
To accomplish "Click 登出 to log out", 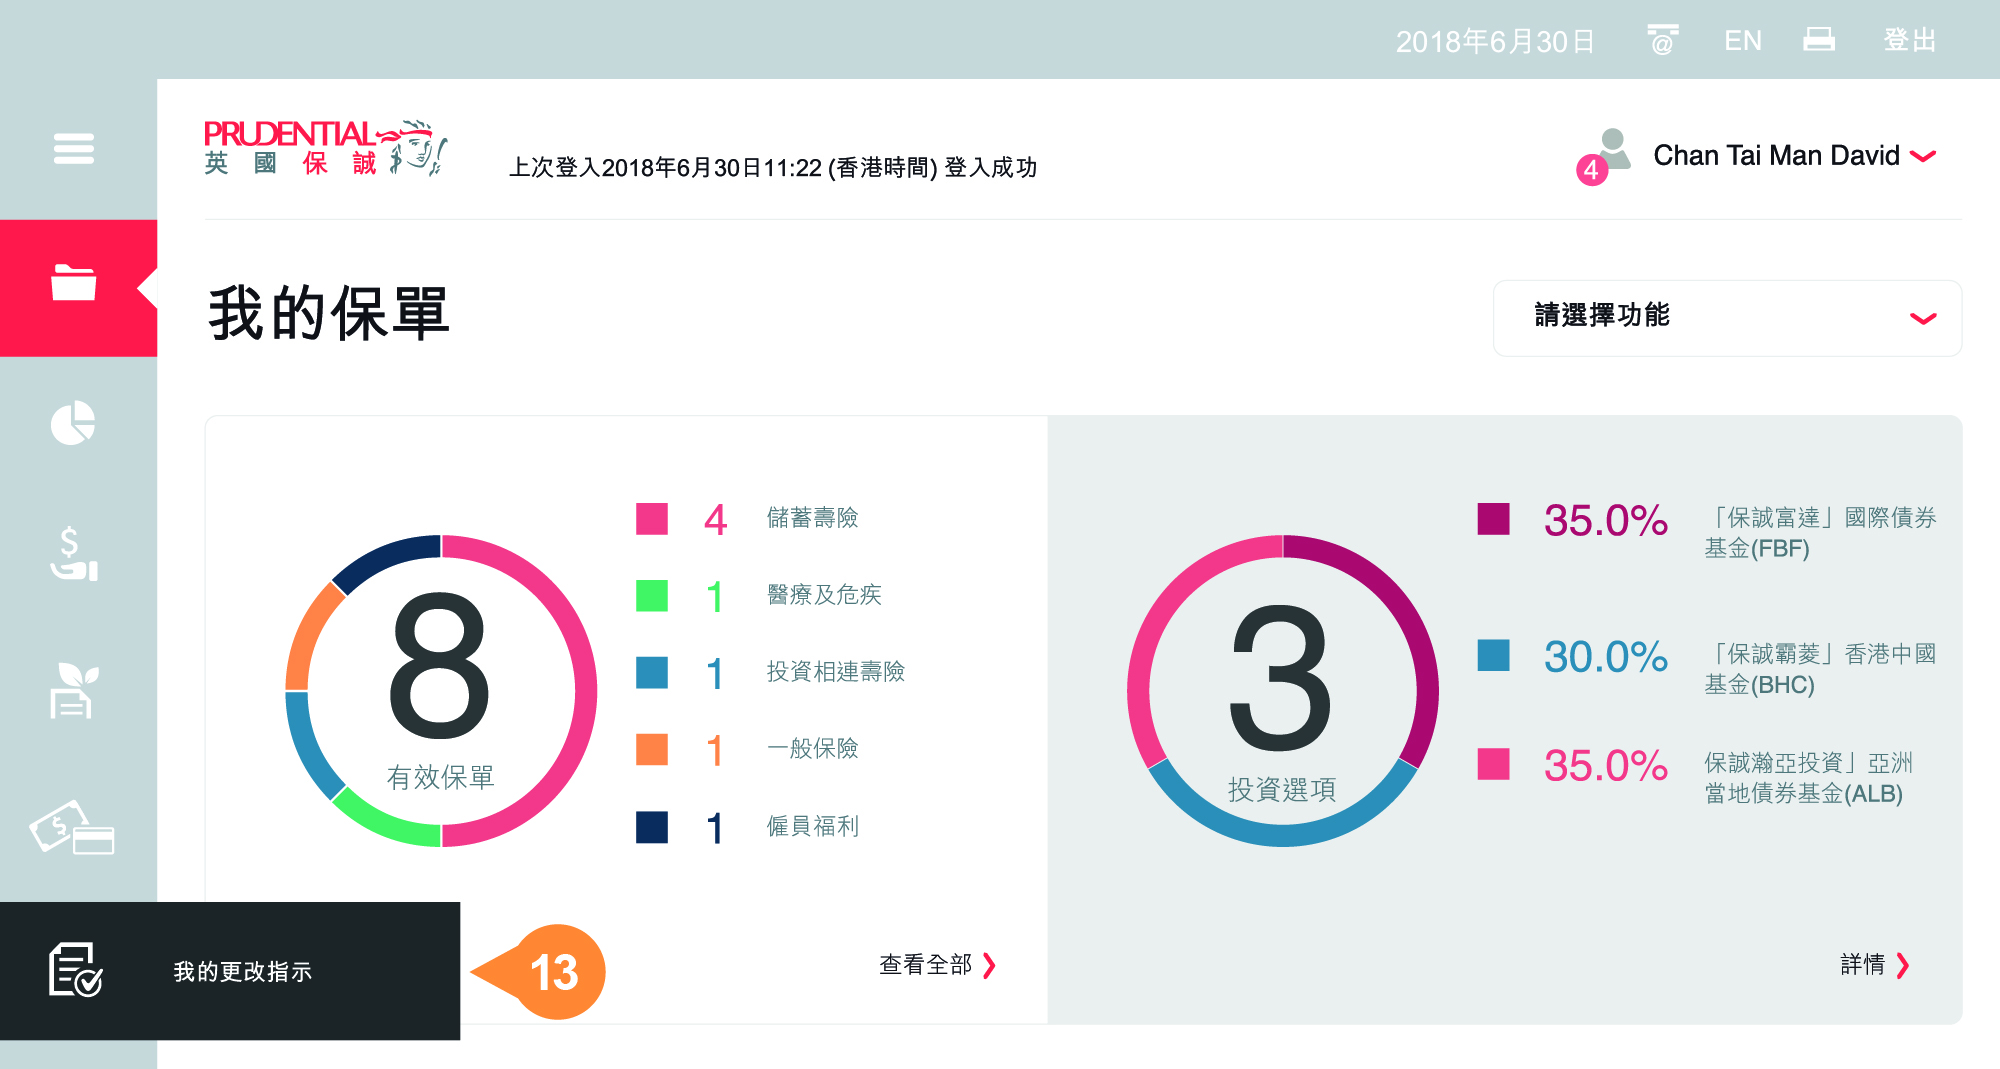I will coord(1910,40).
